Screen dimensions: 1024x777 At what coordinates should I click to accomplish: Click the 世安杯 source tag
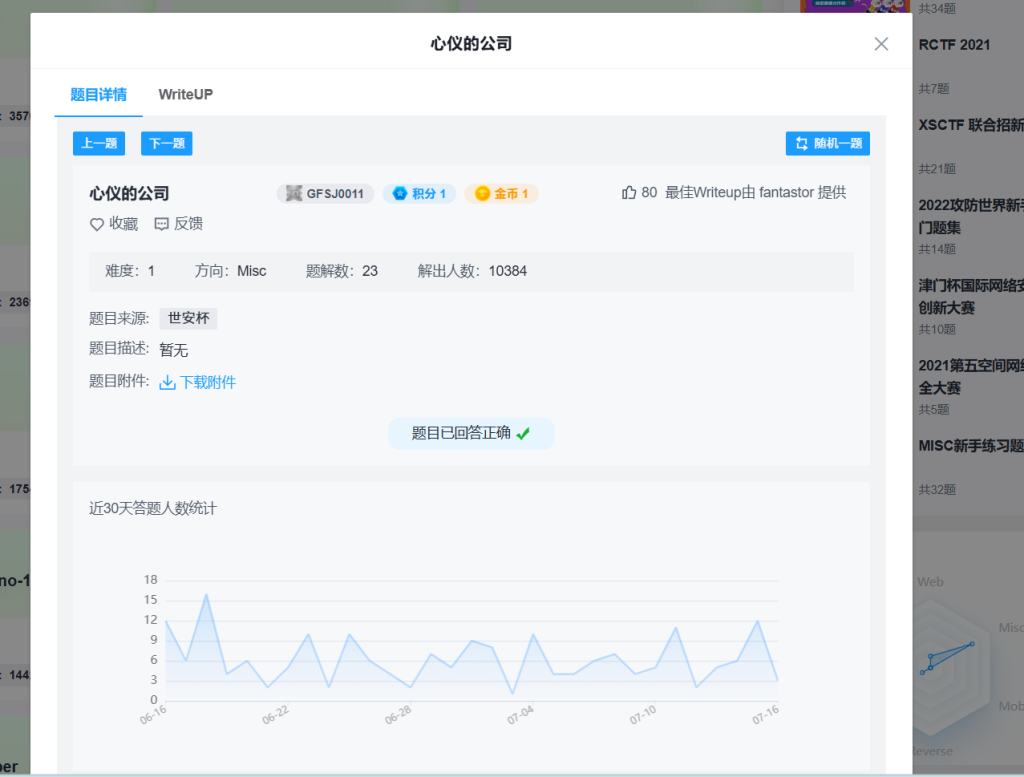point(188,319)
